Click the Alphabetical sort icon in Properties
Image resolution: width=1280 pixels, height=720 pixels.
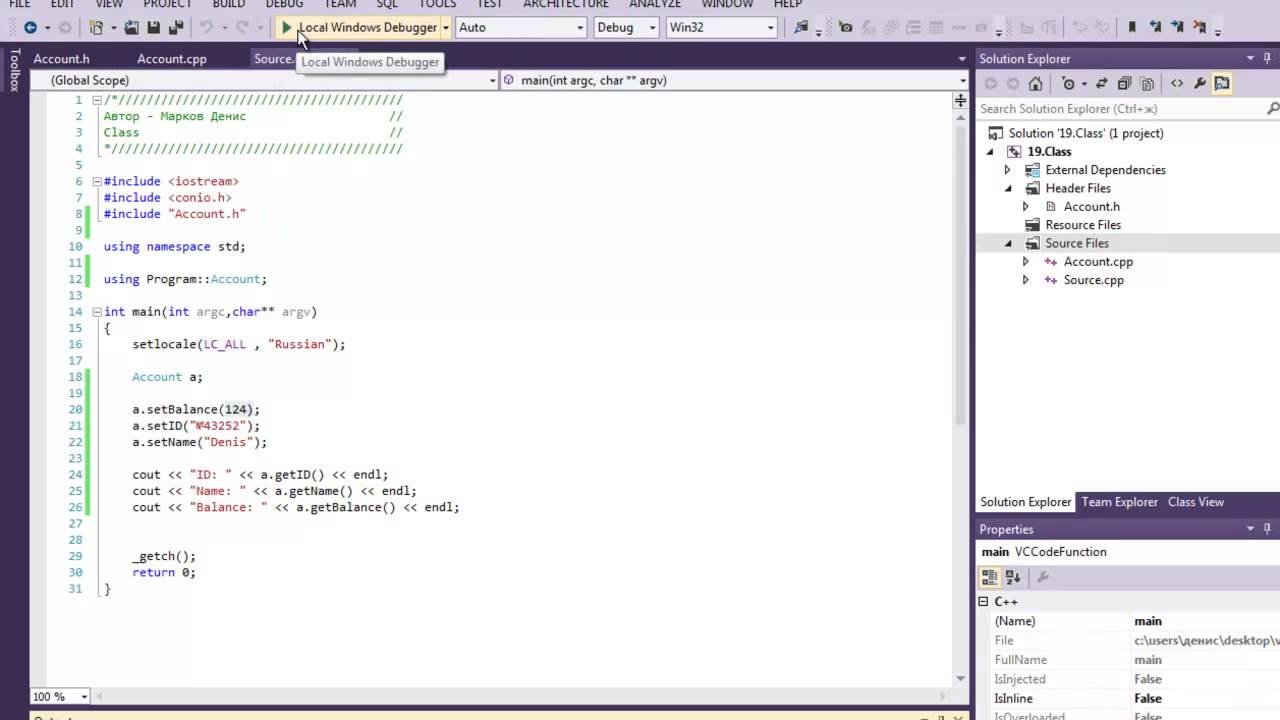click(1012, 577)
